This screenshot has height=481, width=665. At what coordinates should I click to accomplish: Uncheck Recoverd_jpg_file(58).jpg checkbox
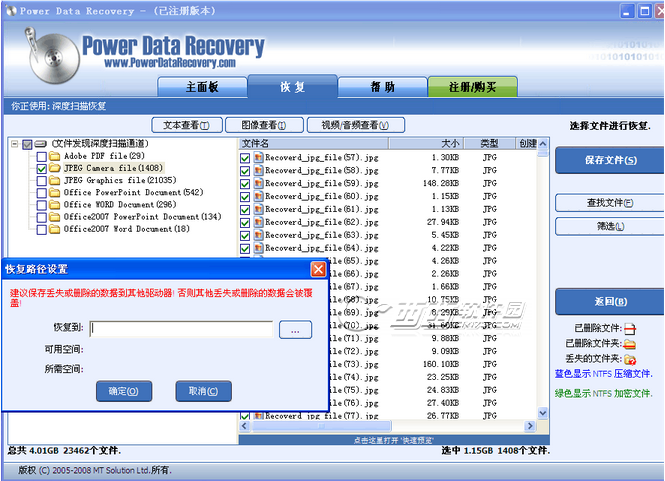coord(245,171)
